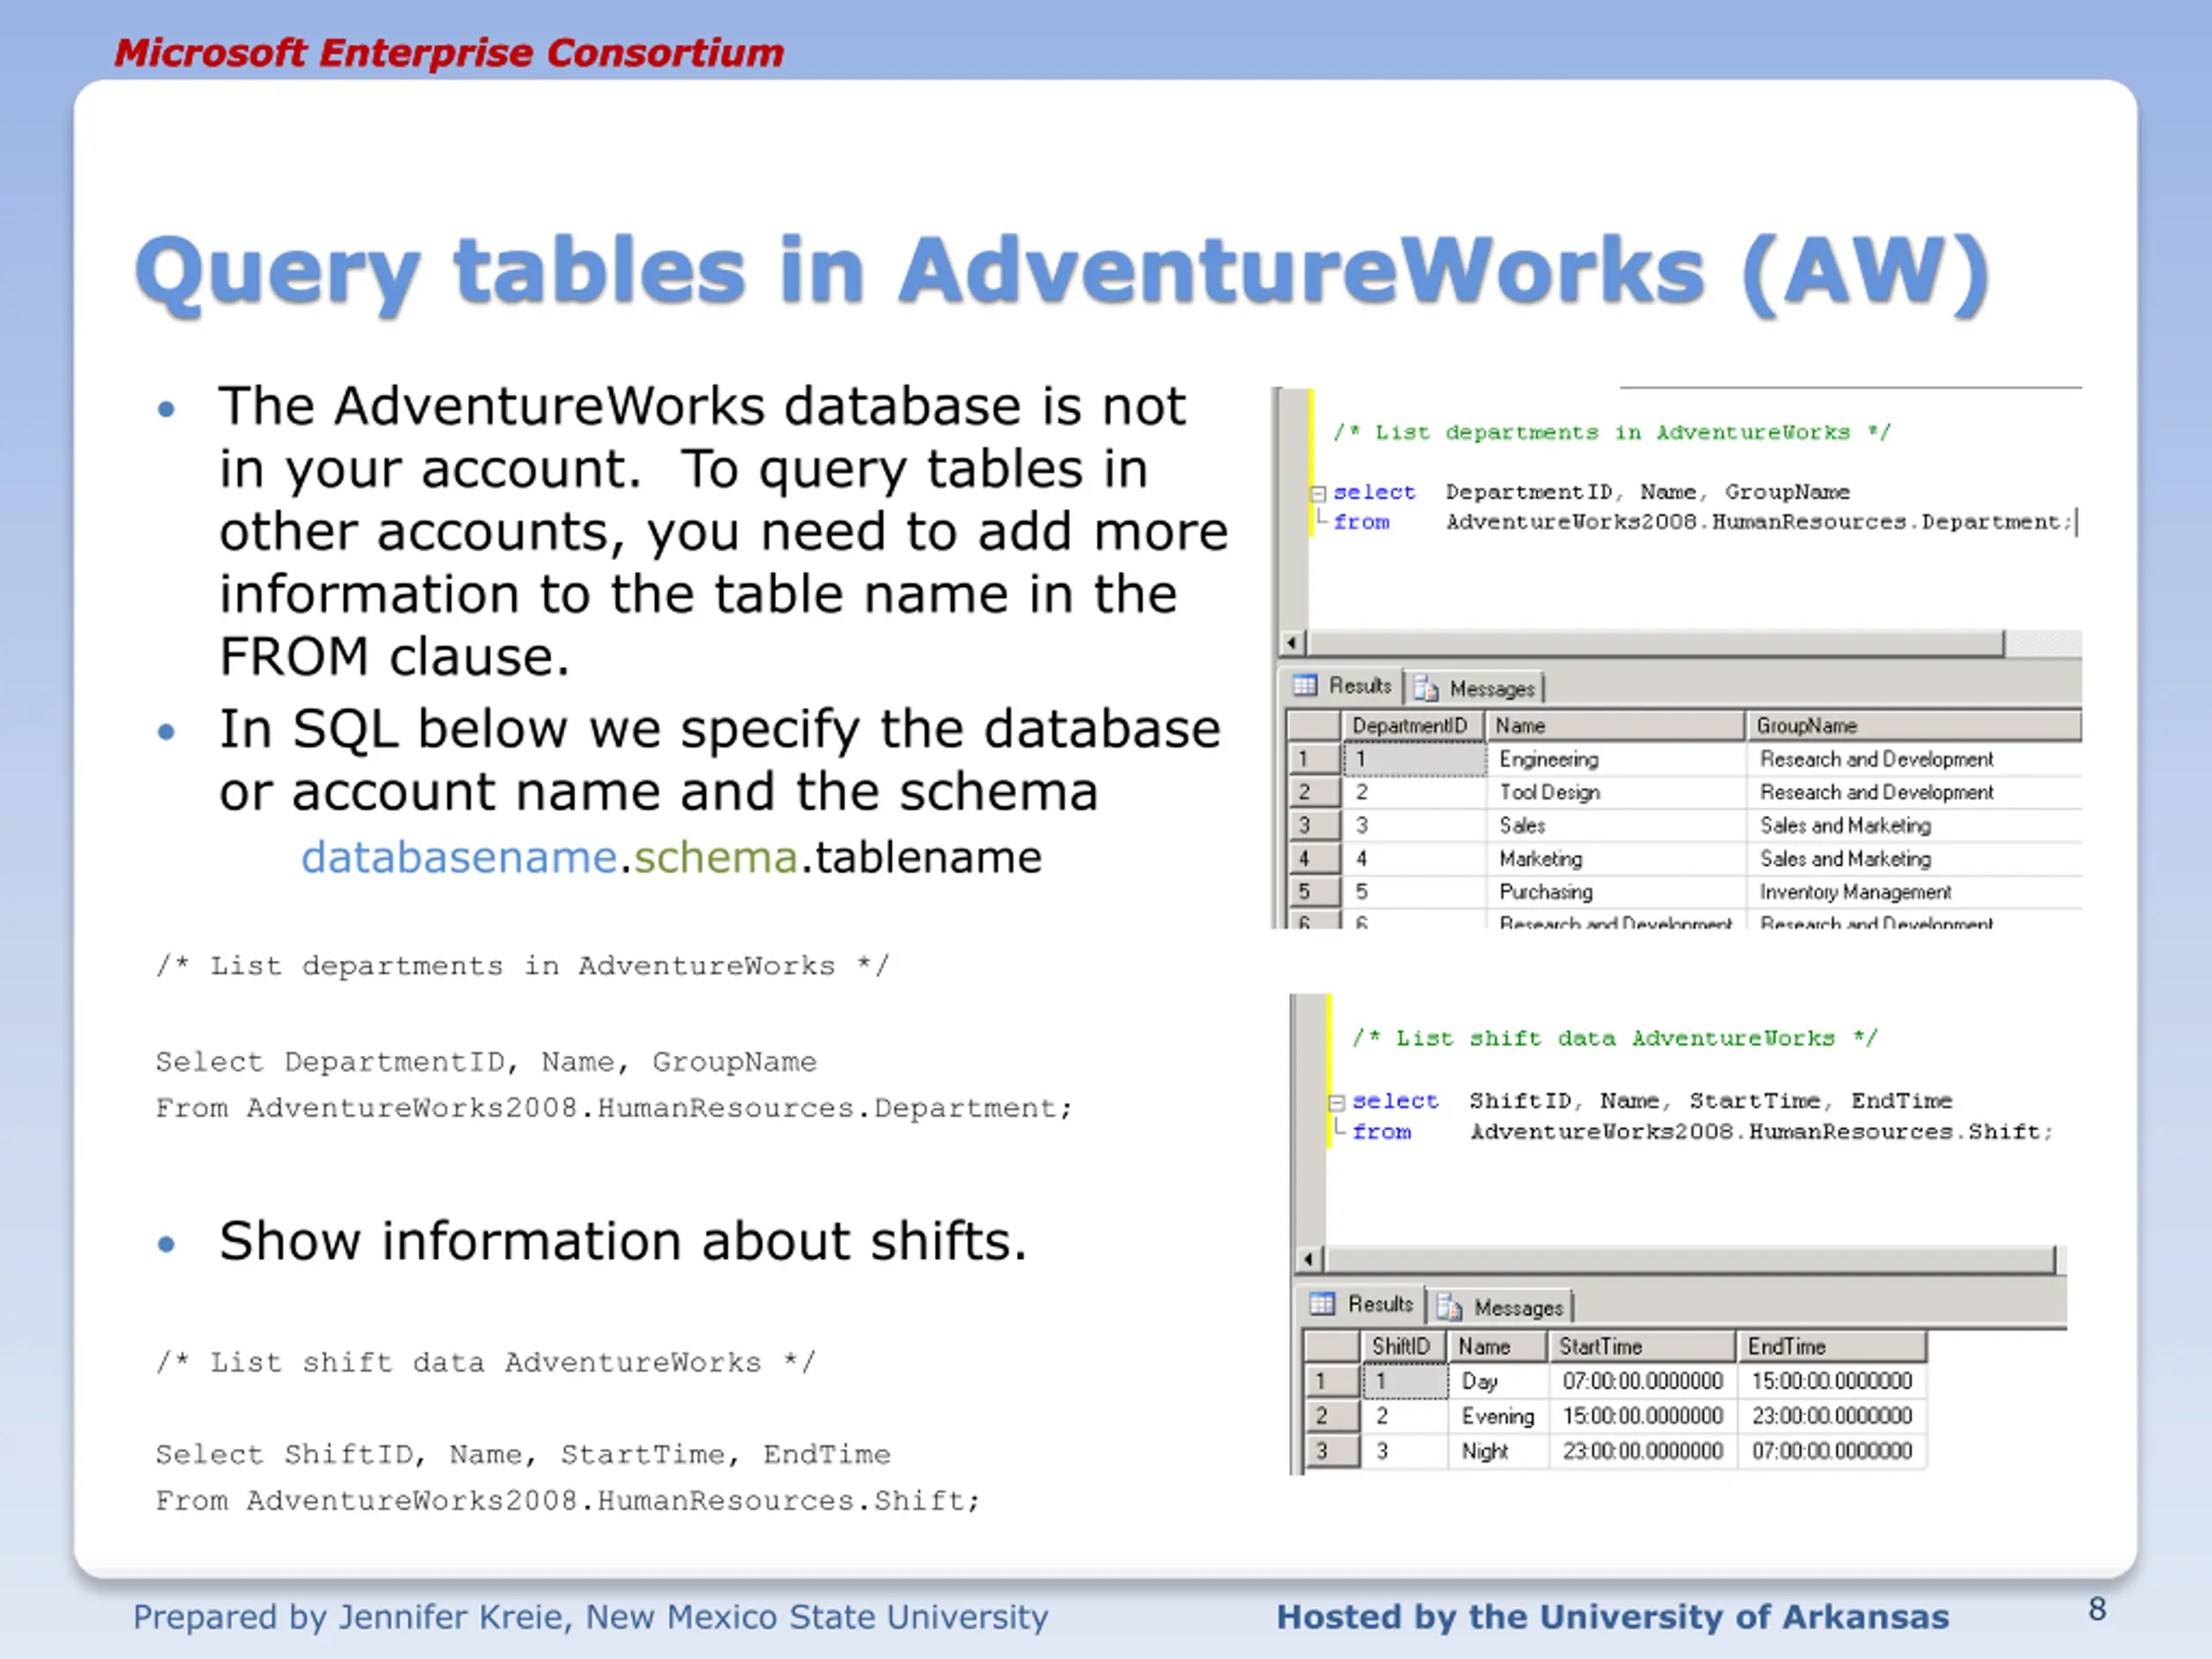Collapse the select statement for departments query
The width and height of the screenshot is (2212, 1659).
[x=1318, y=493]
